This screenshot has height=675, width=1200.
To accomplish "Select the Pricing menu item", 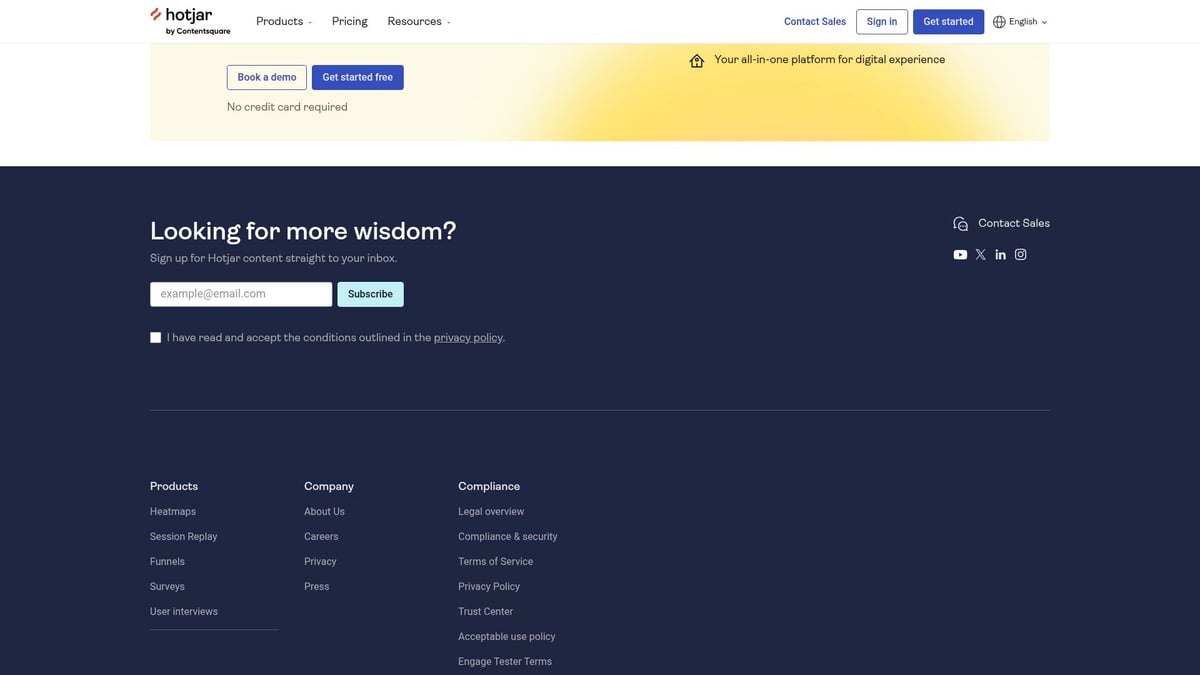I will (349, 21).
